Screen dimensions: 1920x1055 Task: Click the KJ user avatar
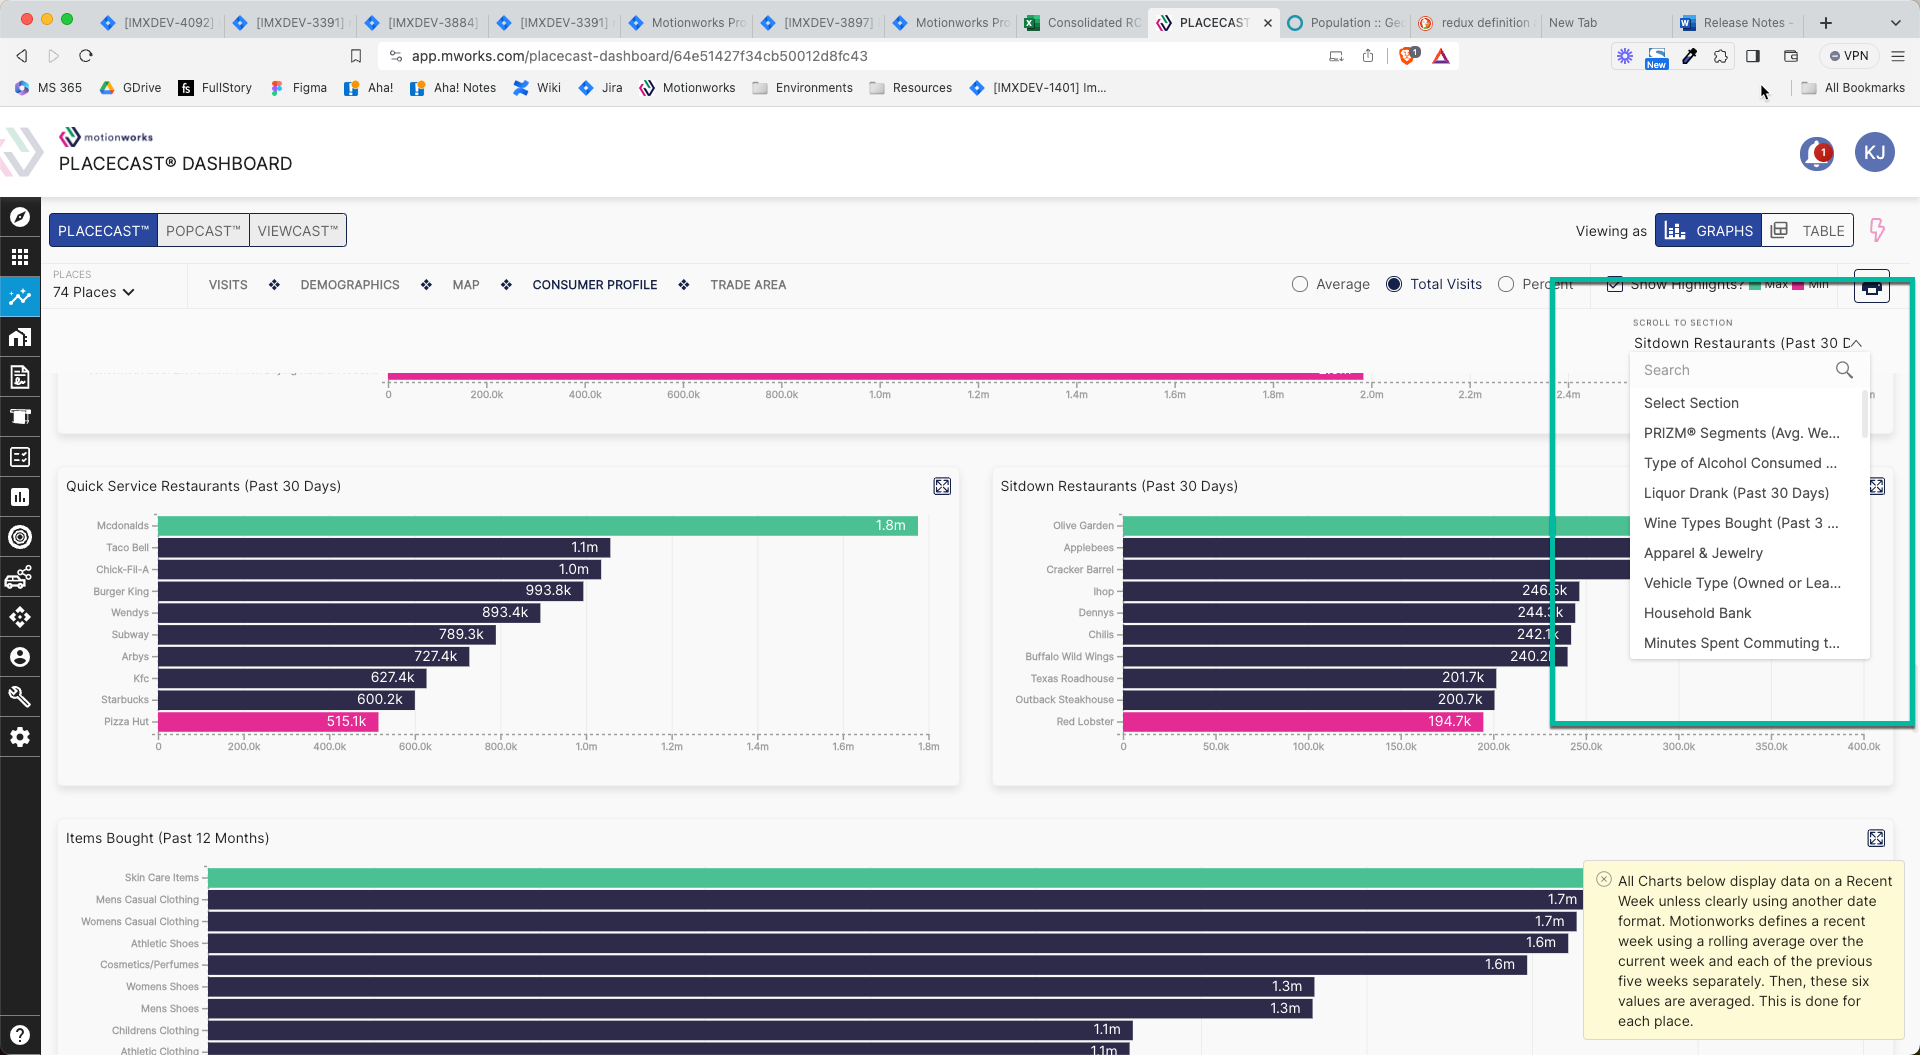click(x=1874, y=152)
